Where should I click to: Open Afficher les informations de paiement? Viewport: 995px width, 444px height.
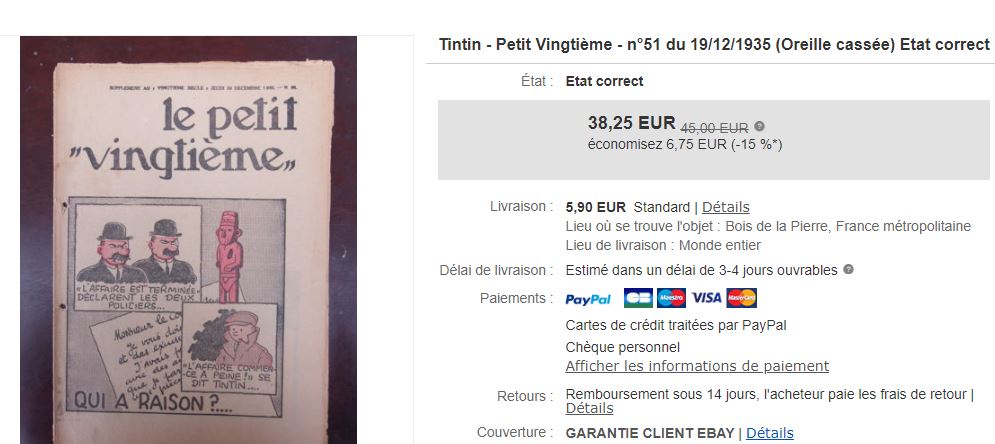tap(697, 366)
